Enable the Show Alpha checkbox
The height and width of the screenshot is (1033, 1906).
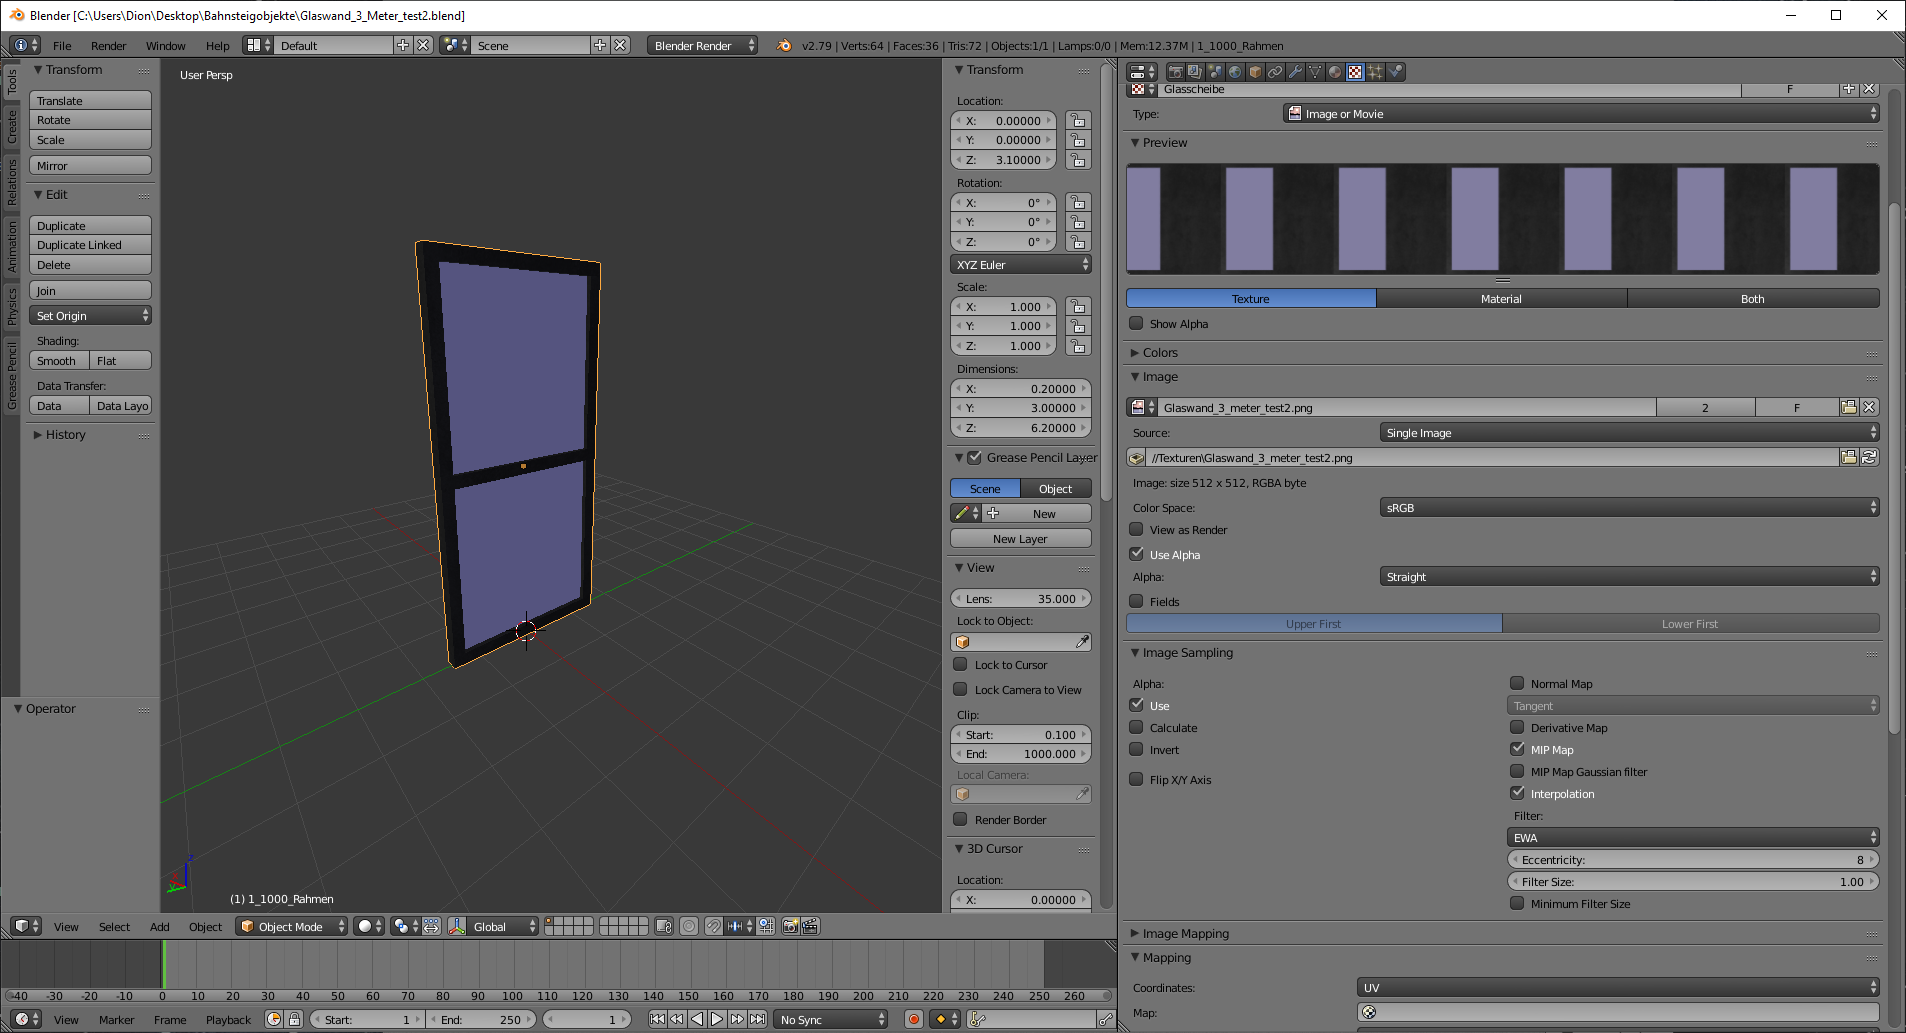(1136, 324)
